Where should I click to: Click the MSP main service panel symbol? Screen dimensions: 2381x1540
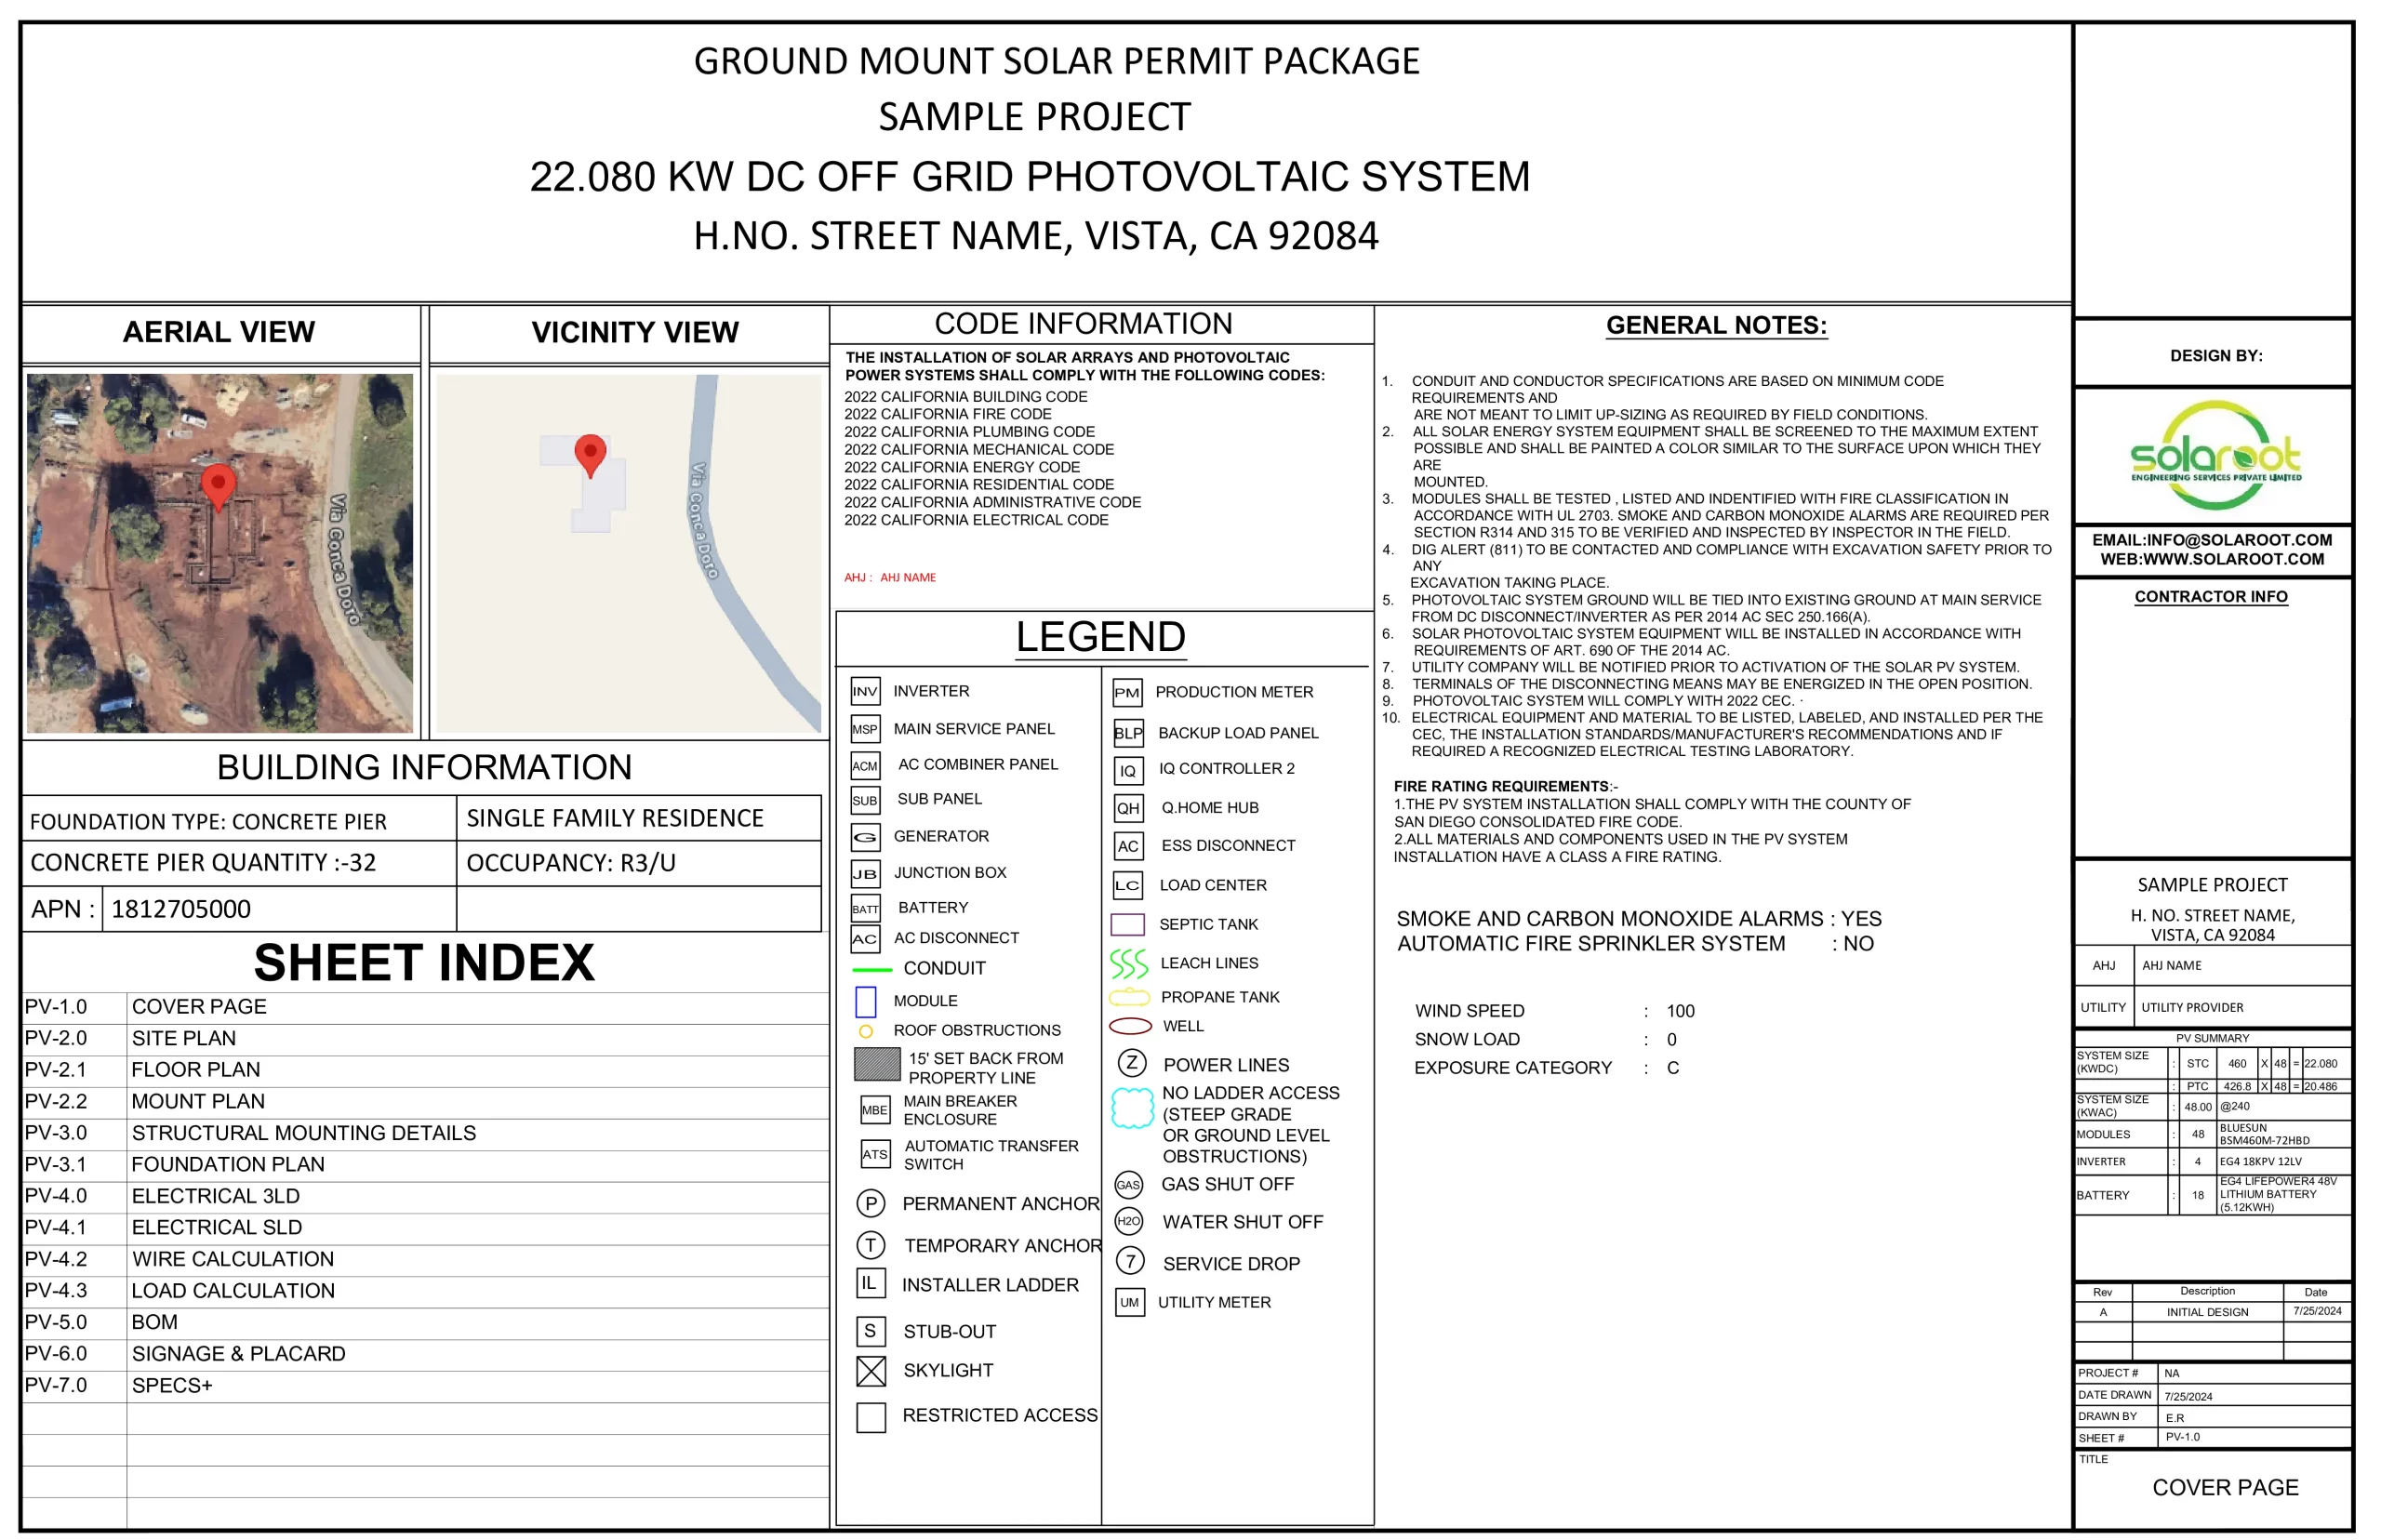[x=865, y=729]
